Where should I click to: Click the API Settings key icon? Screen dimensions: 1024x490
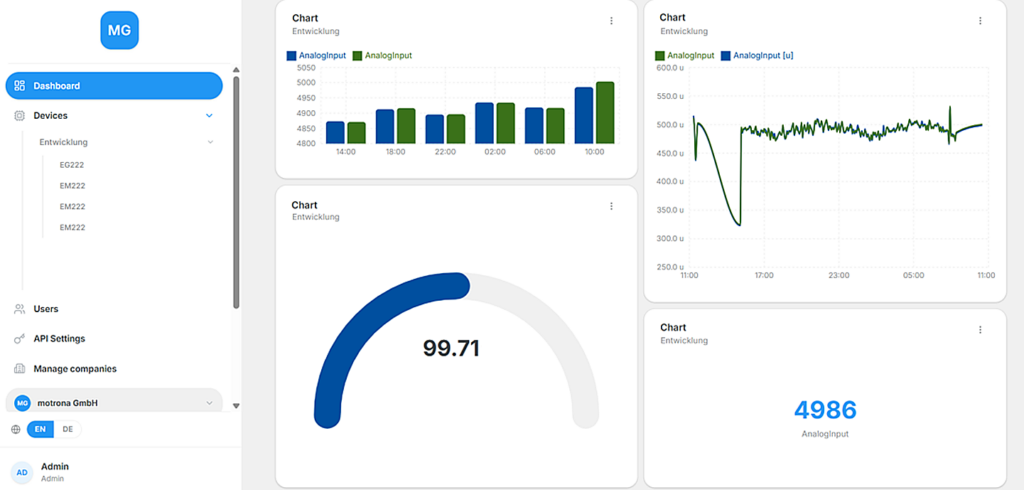tap(20, 339)
